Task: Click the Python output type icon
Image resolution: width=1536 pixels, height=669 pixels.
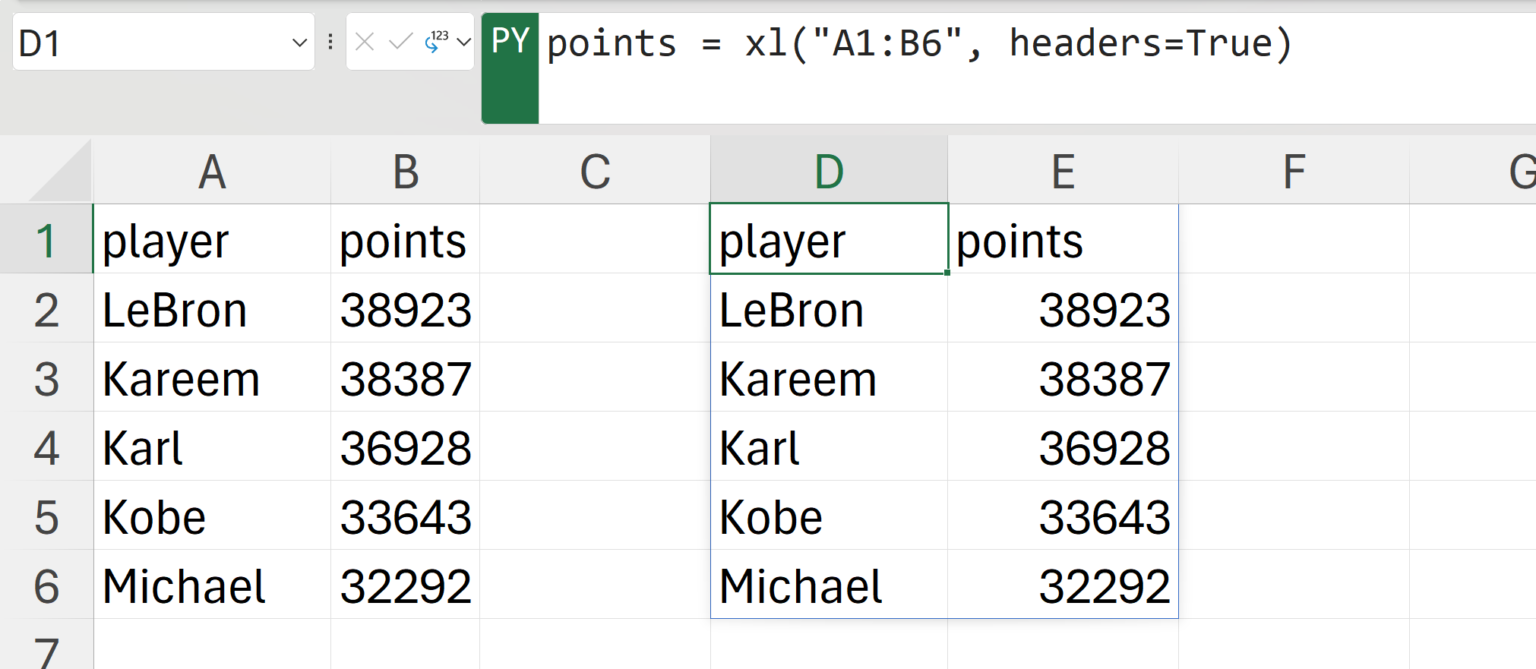Action: (x=436, y=42)
